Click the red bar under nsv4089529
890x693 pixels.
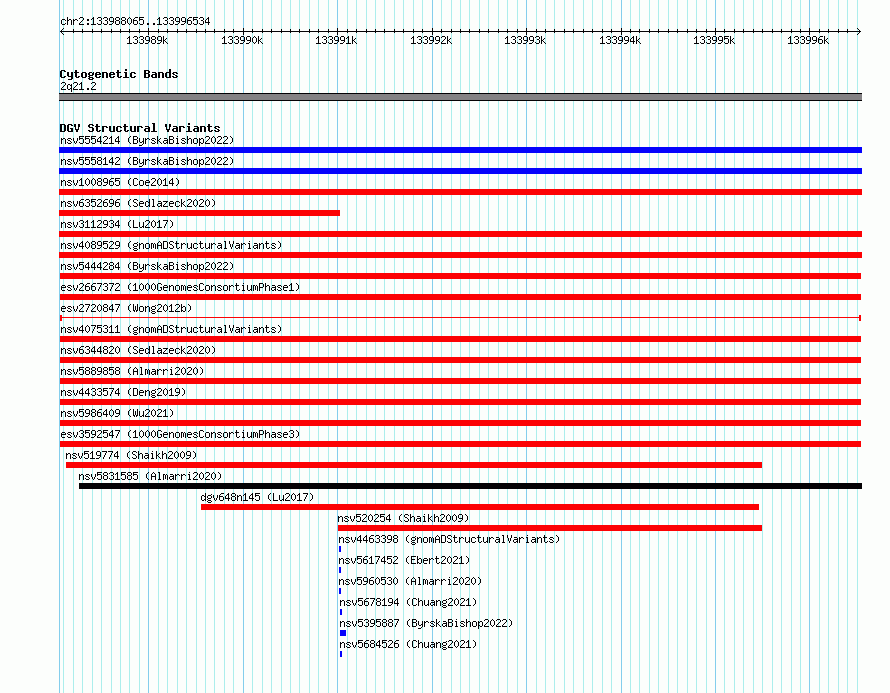[460, 255]
